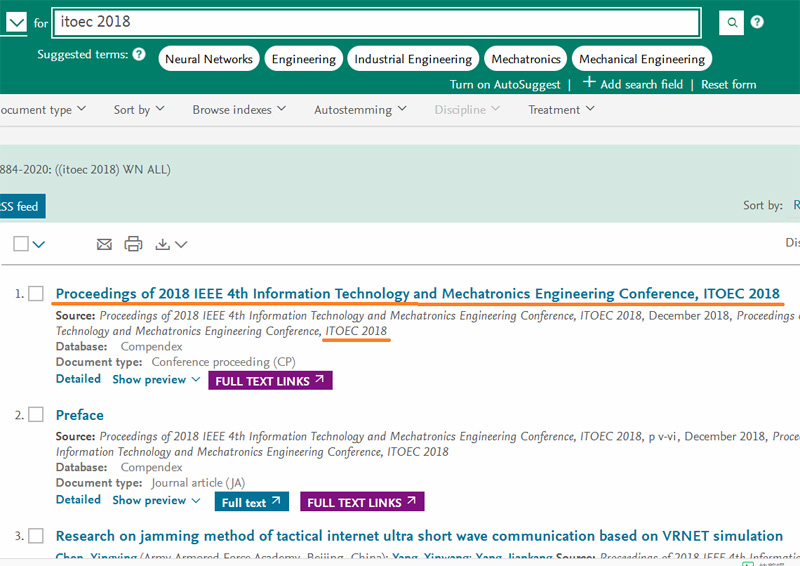The image size is (800, 566).
Task: Open Sort by filter dropdown
Action: pos(139,110)
